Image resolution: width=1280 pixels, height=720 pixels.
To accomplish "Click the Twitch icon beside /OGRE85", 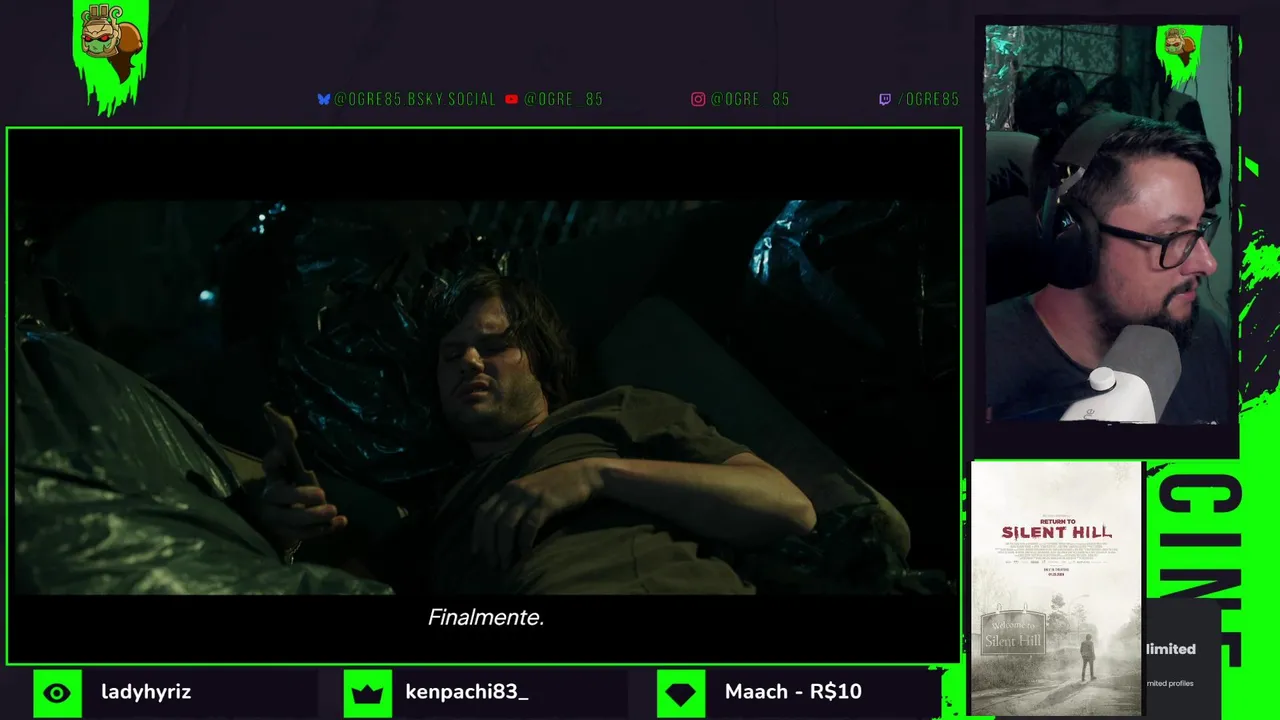I will click(884, 99).
